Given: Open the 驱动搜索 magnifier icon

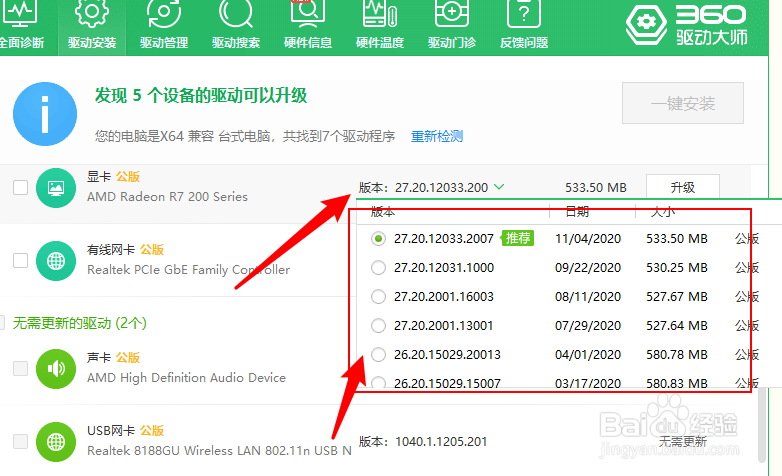Looking at the screenshot, I should click(x=236, y=13).
